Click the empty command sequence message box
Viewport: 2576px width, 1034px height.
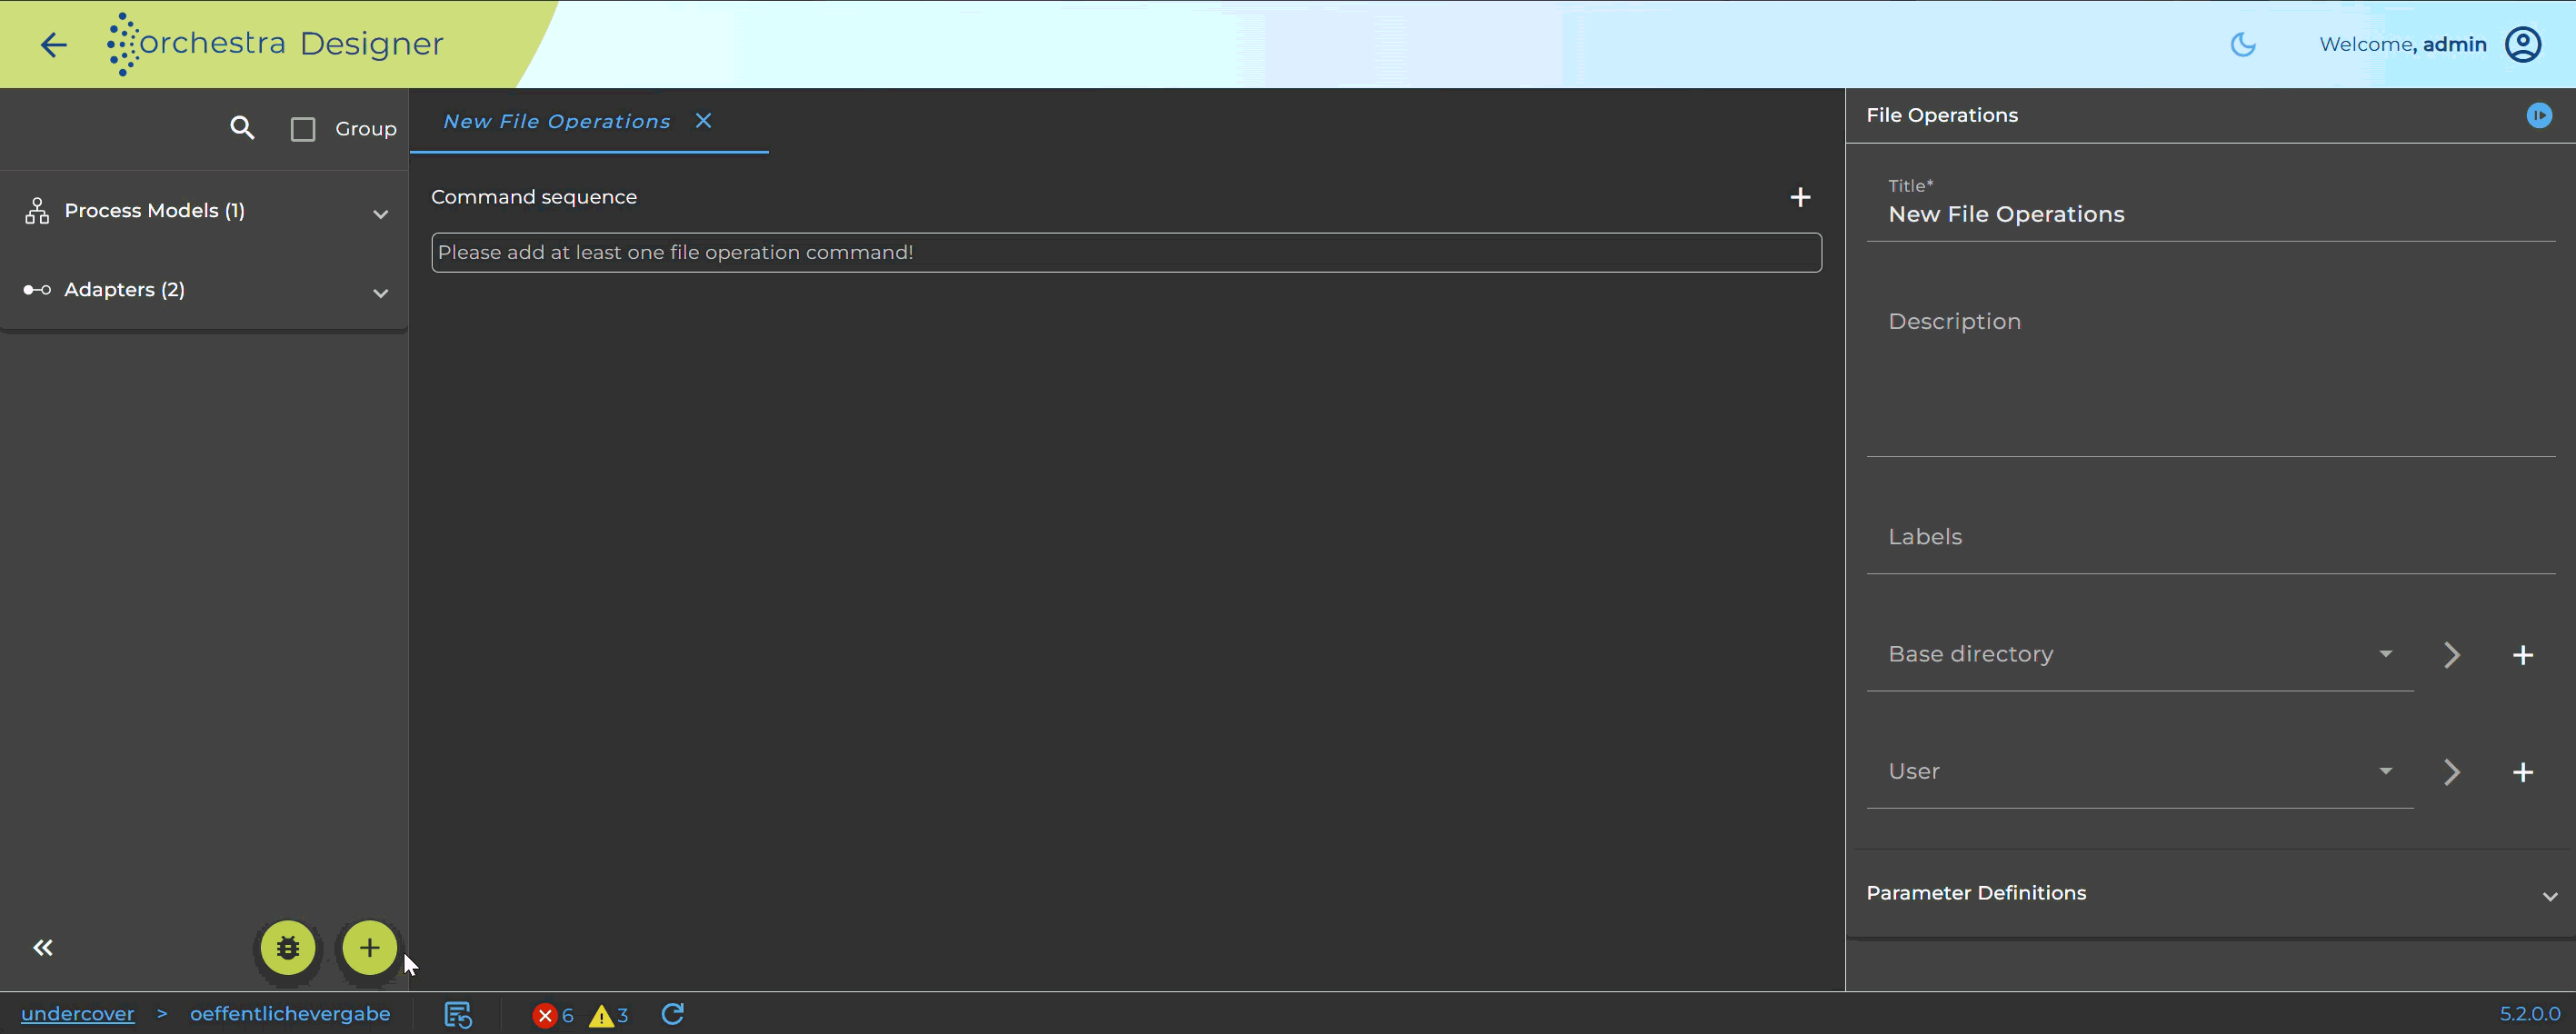pyautogui.click(x=1126, y=252)
